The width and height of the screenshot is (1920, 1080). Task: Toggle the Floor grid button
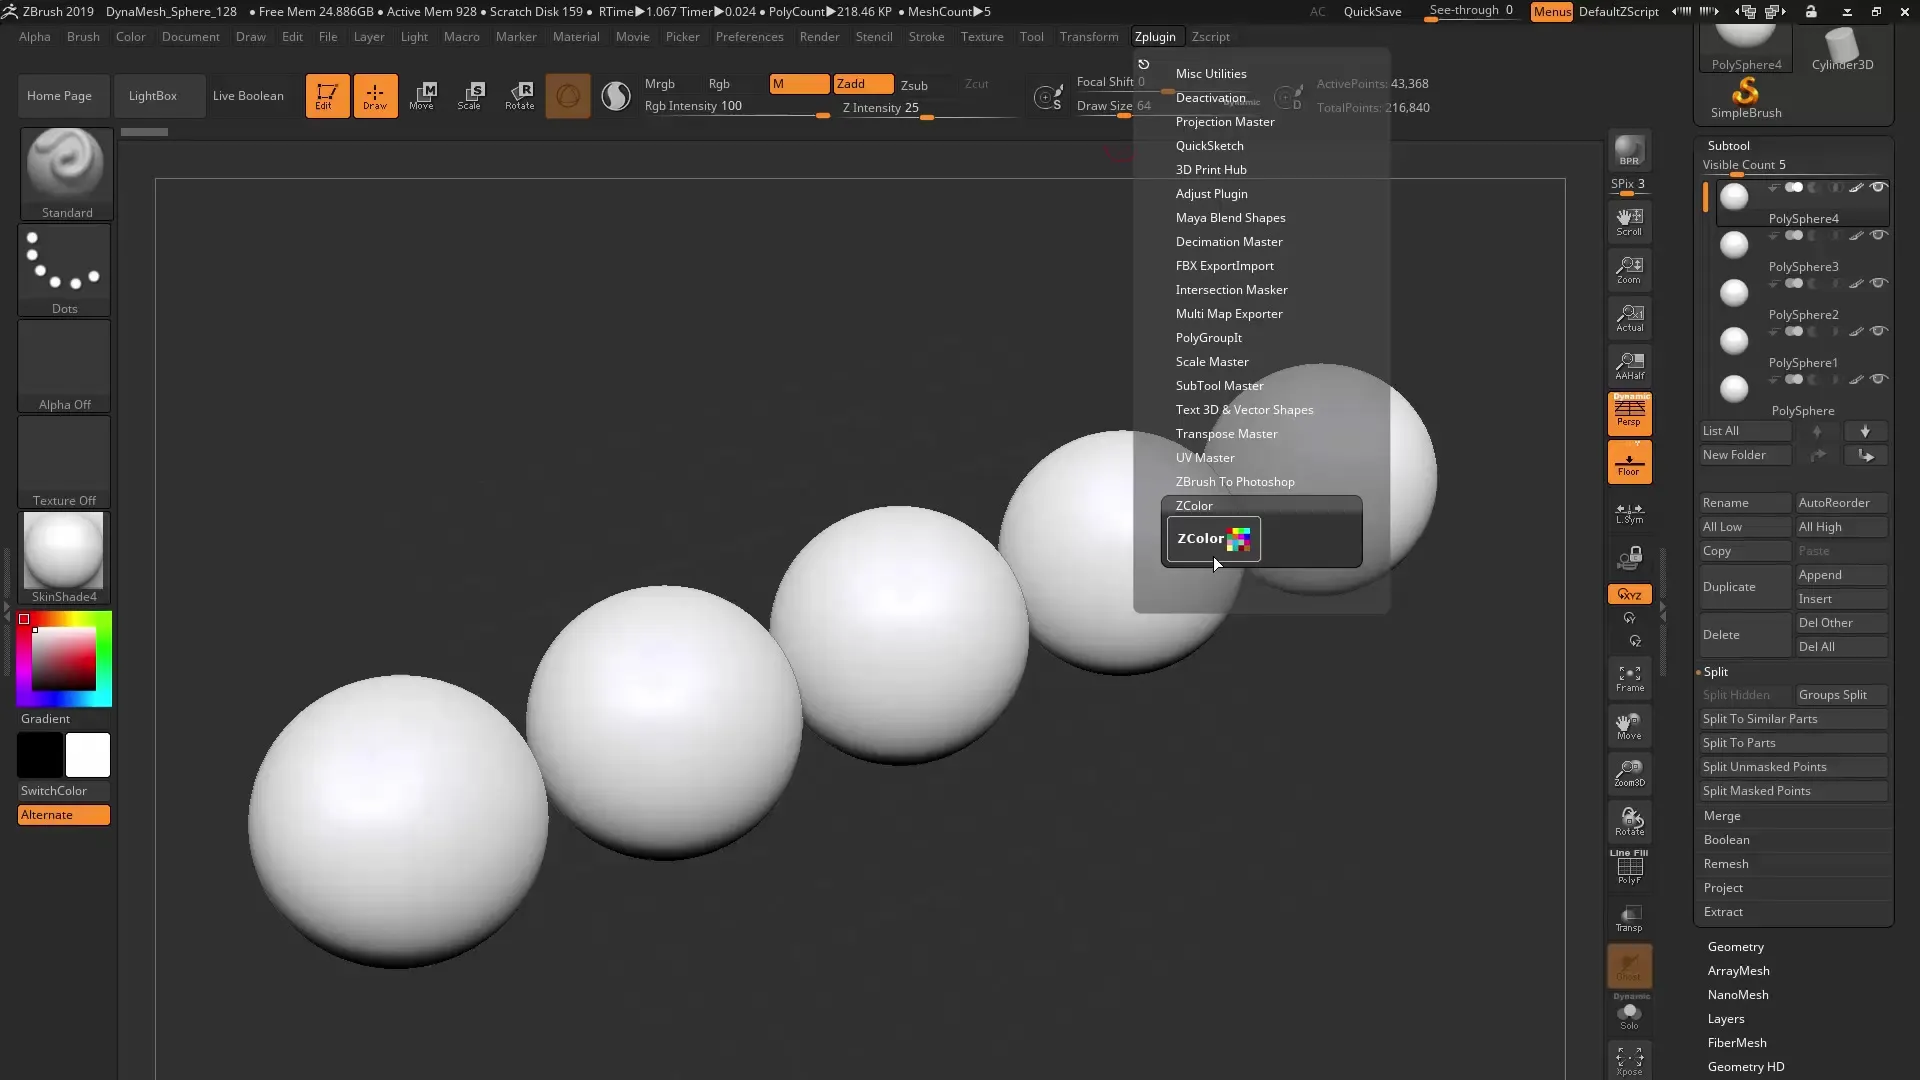click(x=1629, y=463)
